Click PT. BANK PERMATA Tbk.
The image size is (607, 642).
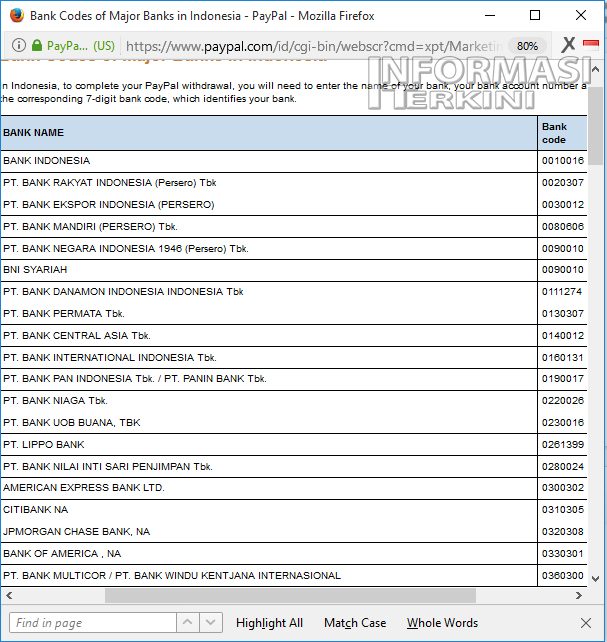[63, 314]
